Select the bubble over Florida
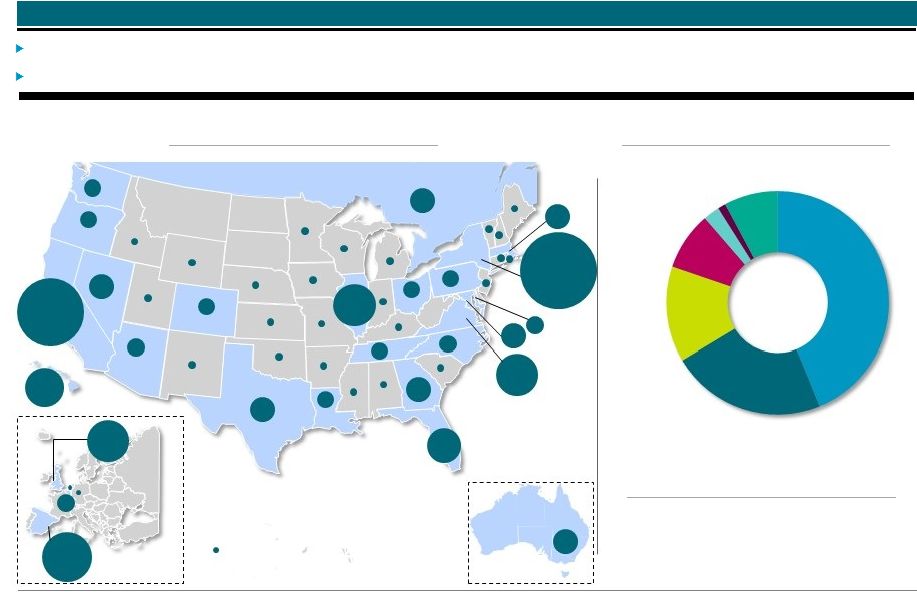 444,445
